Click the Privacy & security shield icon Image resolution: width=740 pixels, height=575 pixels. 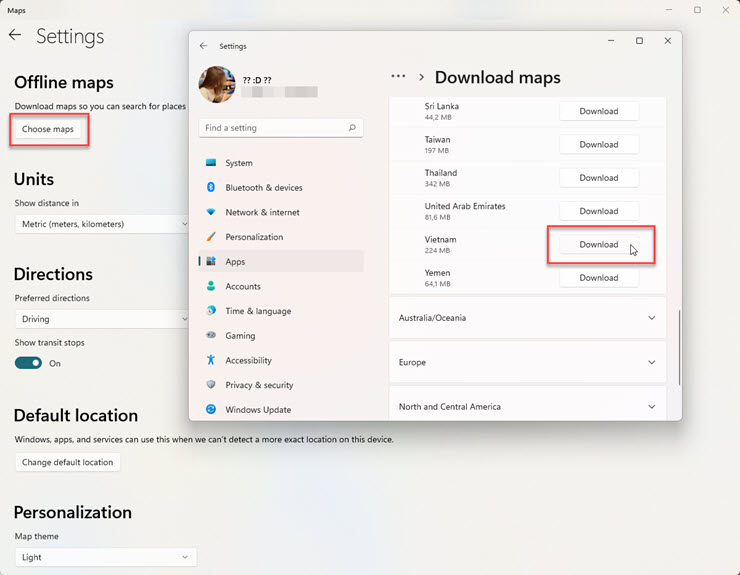click(x=211, y=385)
